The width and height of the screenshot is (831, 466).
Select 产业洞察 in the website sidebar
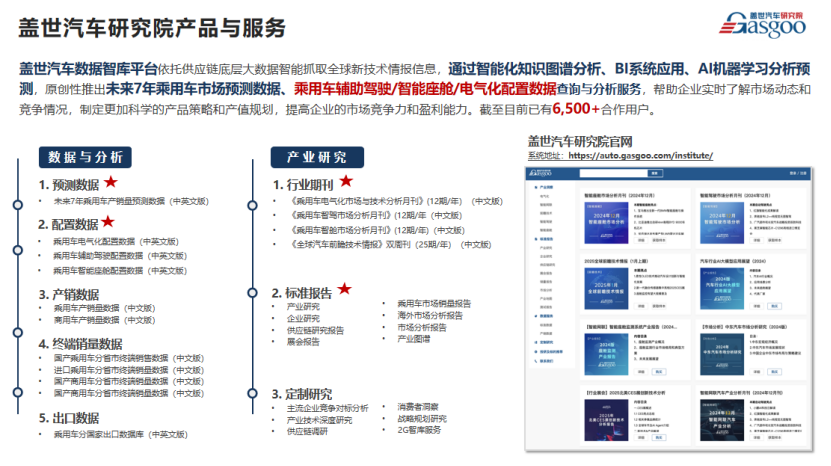coord(546,187)
